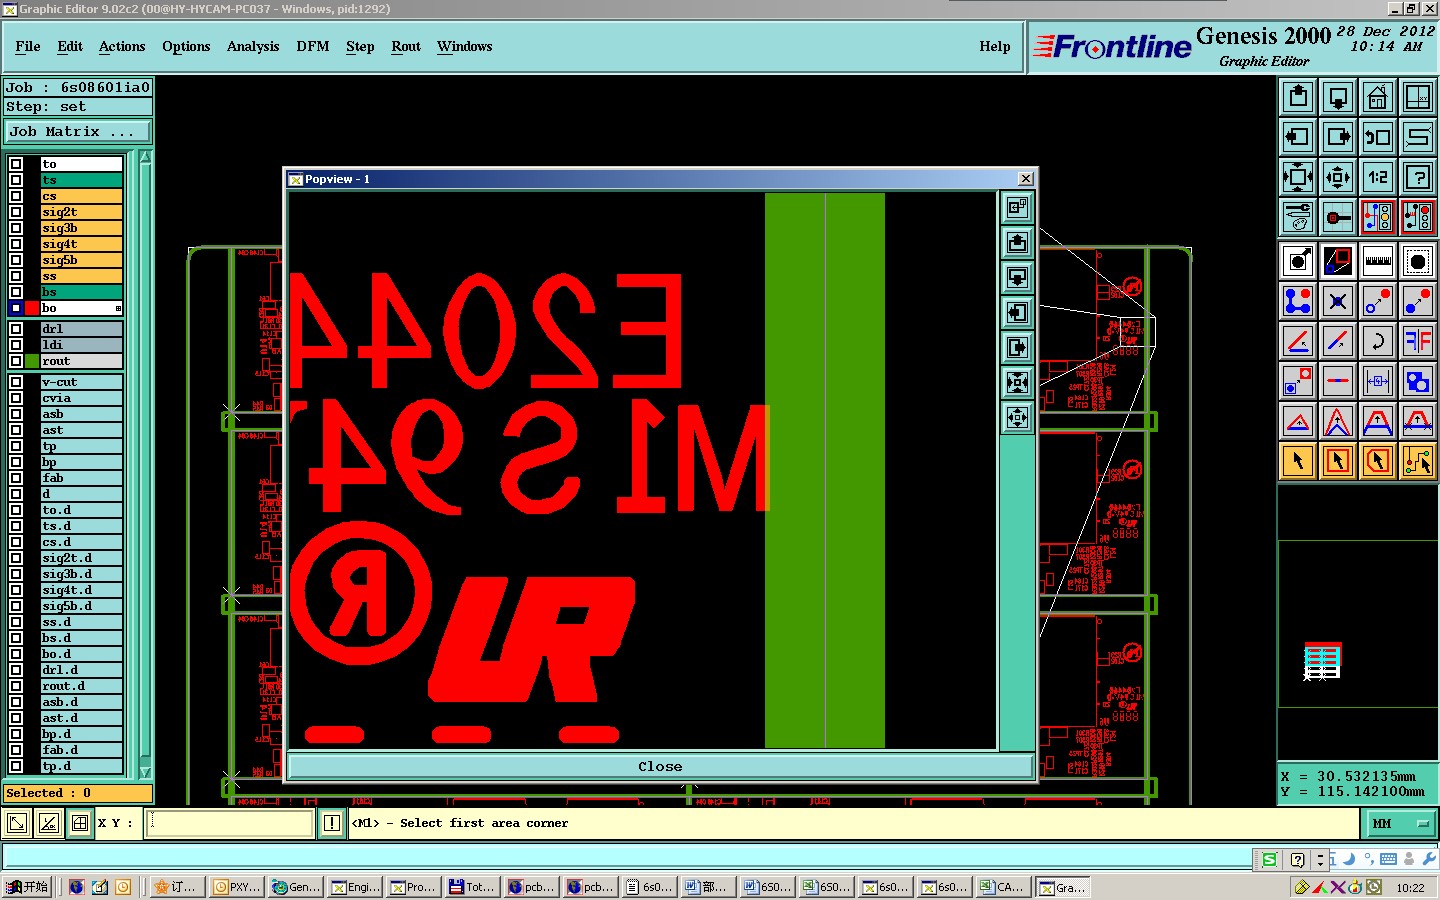Click the Home view icon

coord(1378,97)
